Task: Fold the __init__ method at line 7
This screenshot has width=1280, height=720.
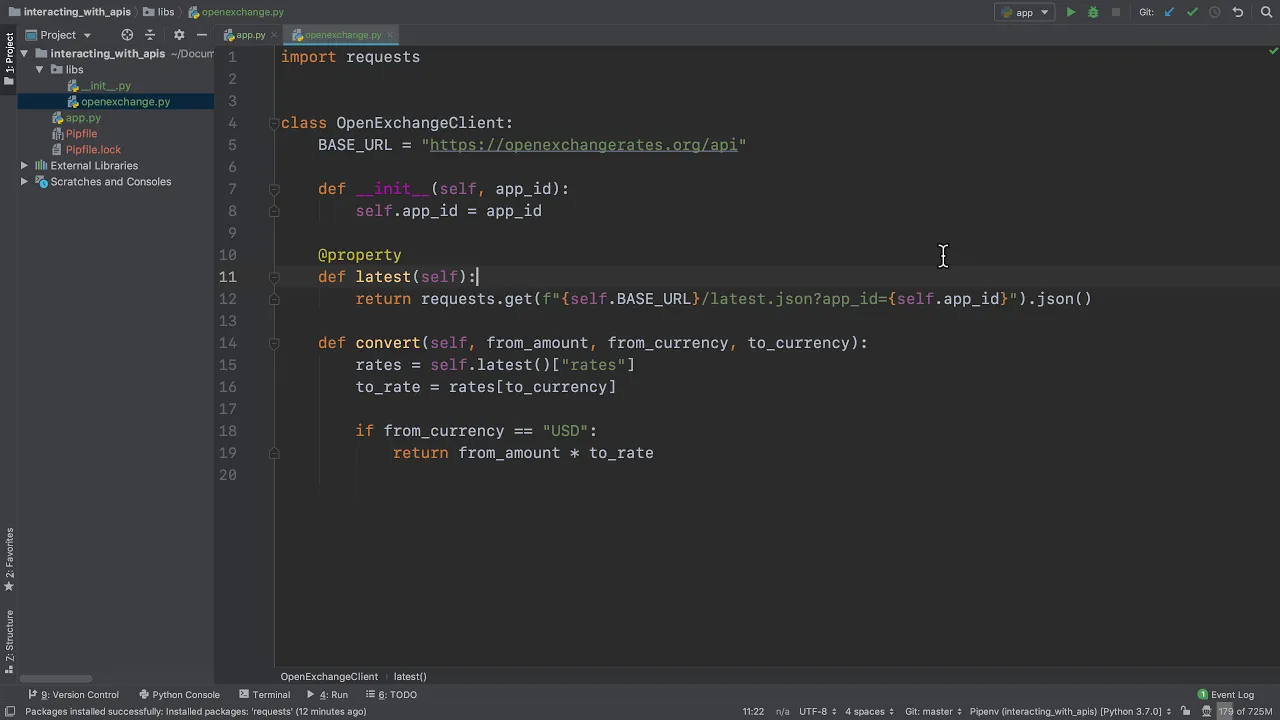Action: pos(273,189)
